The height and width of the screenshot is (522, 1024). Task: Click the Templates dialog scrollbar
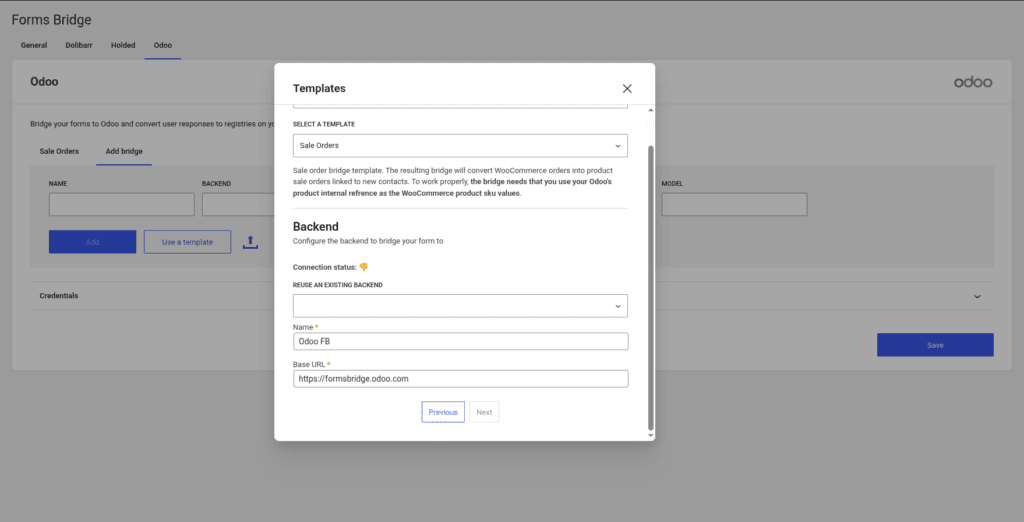coord(650,287)
